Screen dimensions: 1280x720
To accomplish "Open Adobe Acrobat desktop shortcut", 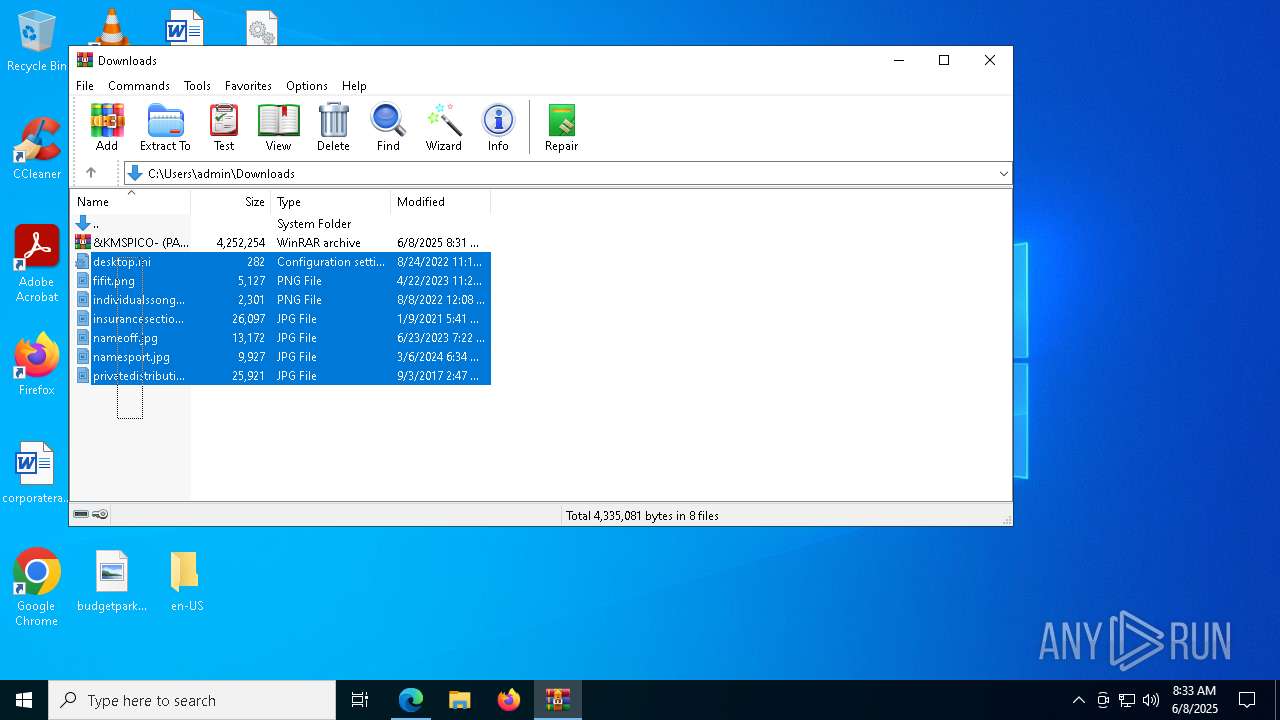I will (37, 263).
